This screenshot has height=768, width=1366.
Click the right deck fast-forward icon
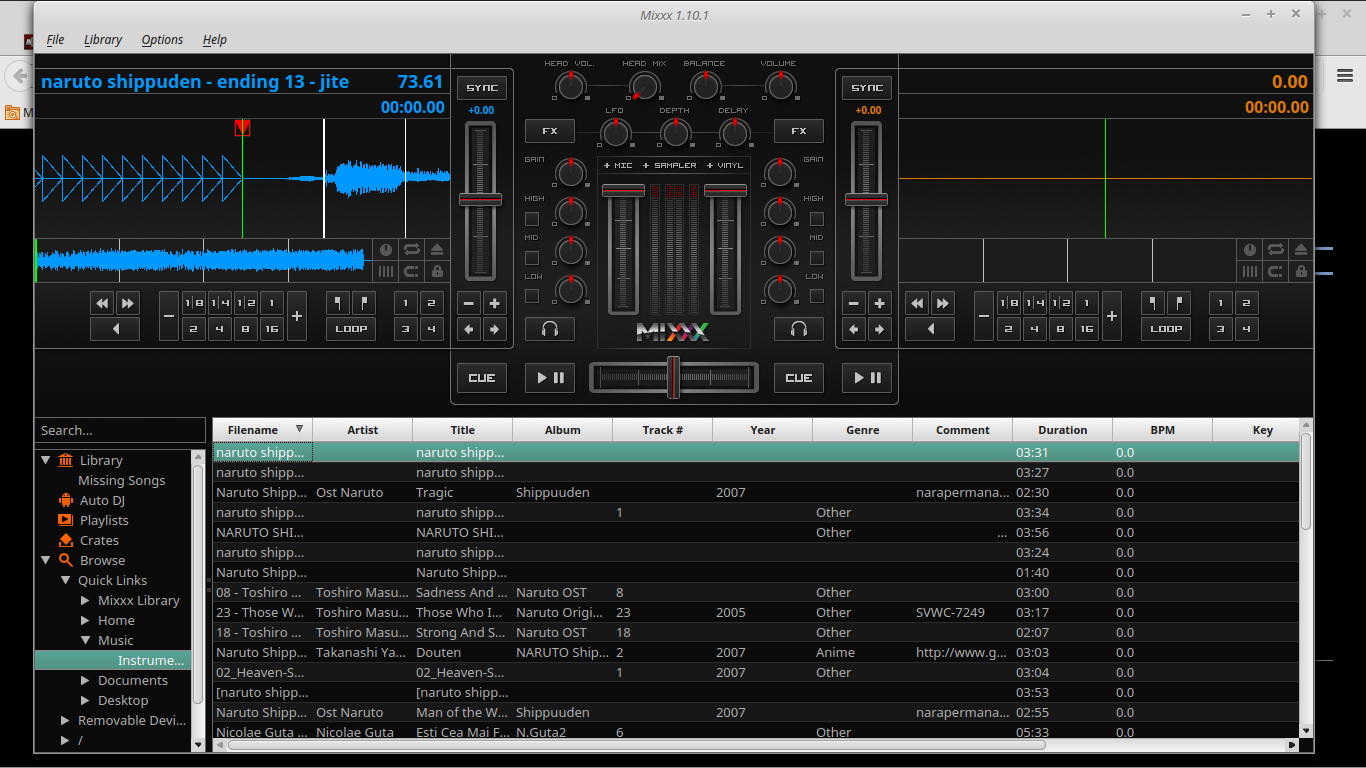[x=942, y=303]
